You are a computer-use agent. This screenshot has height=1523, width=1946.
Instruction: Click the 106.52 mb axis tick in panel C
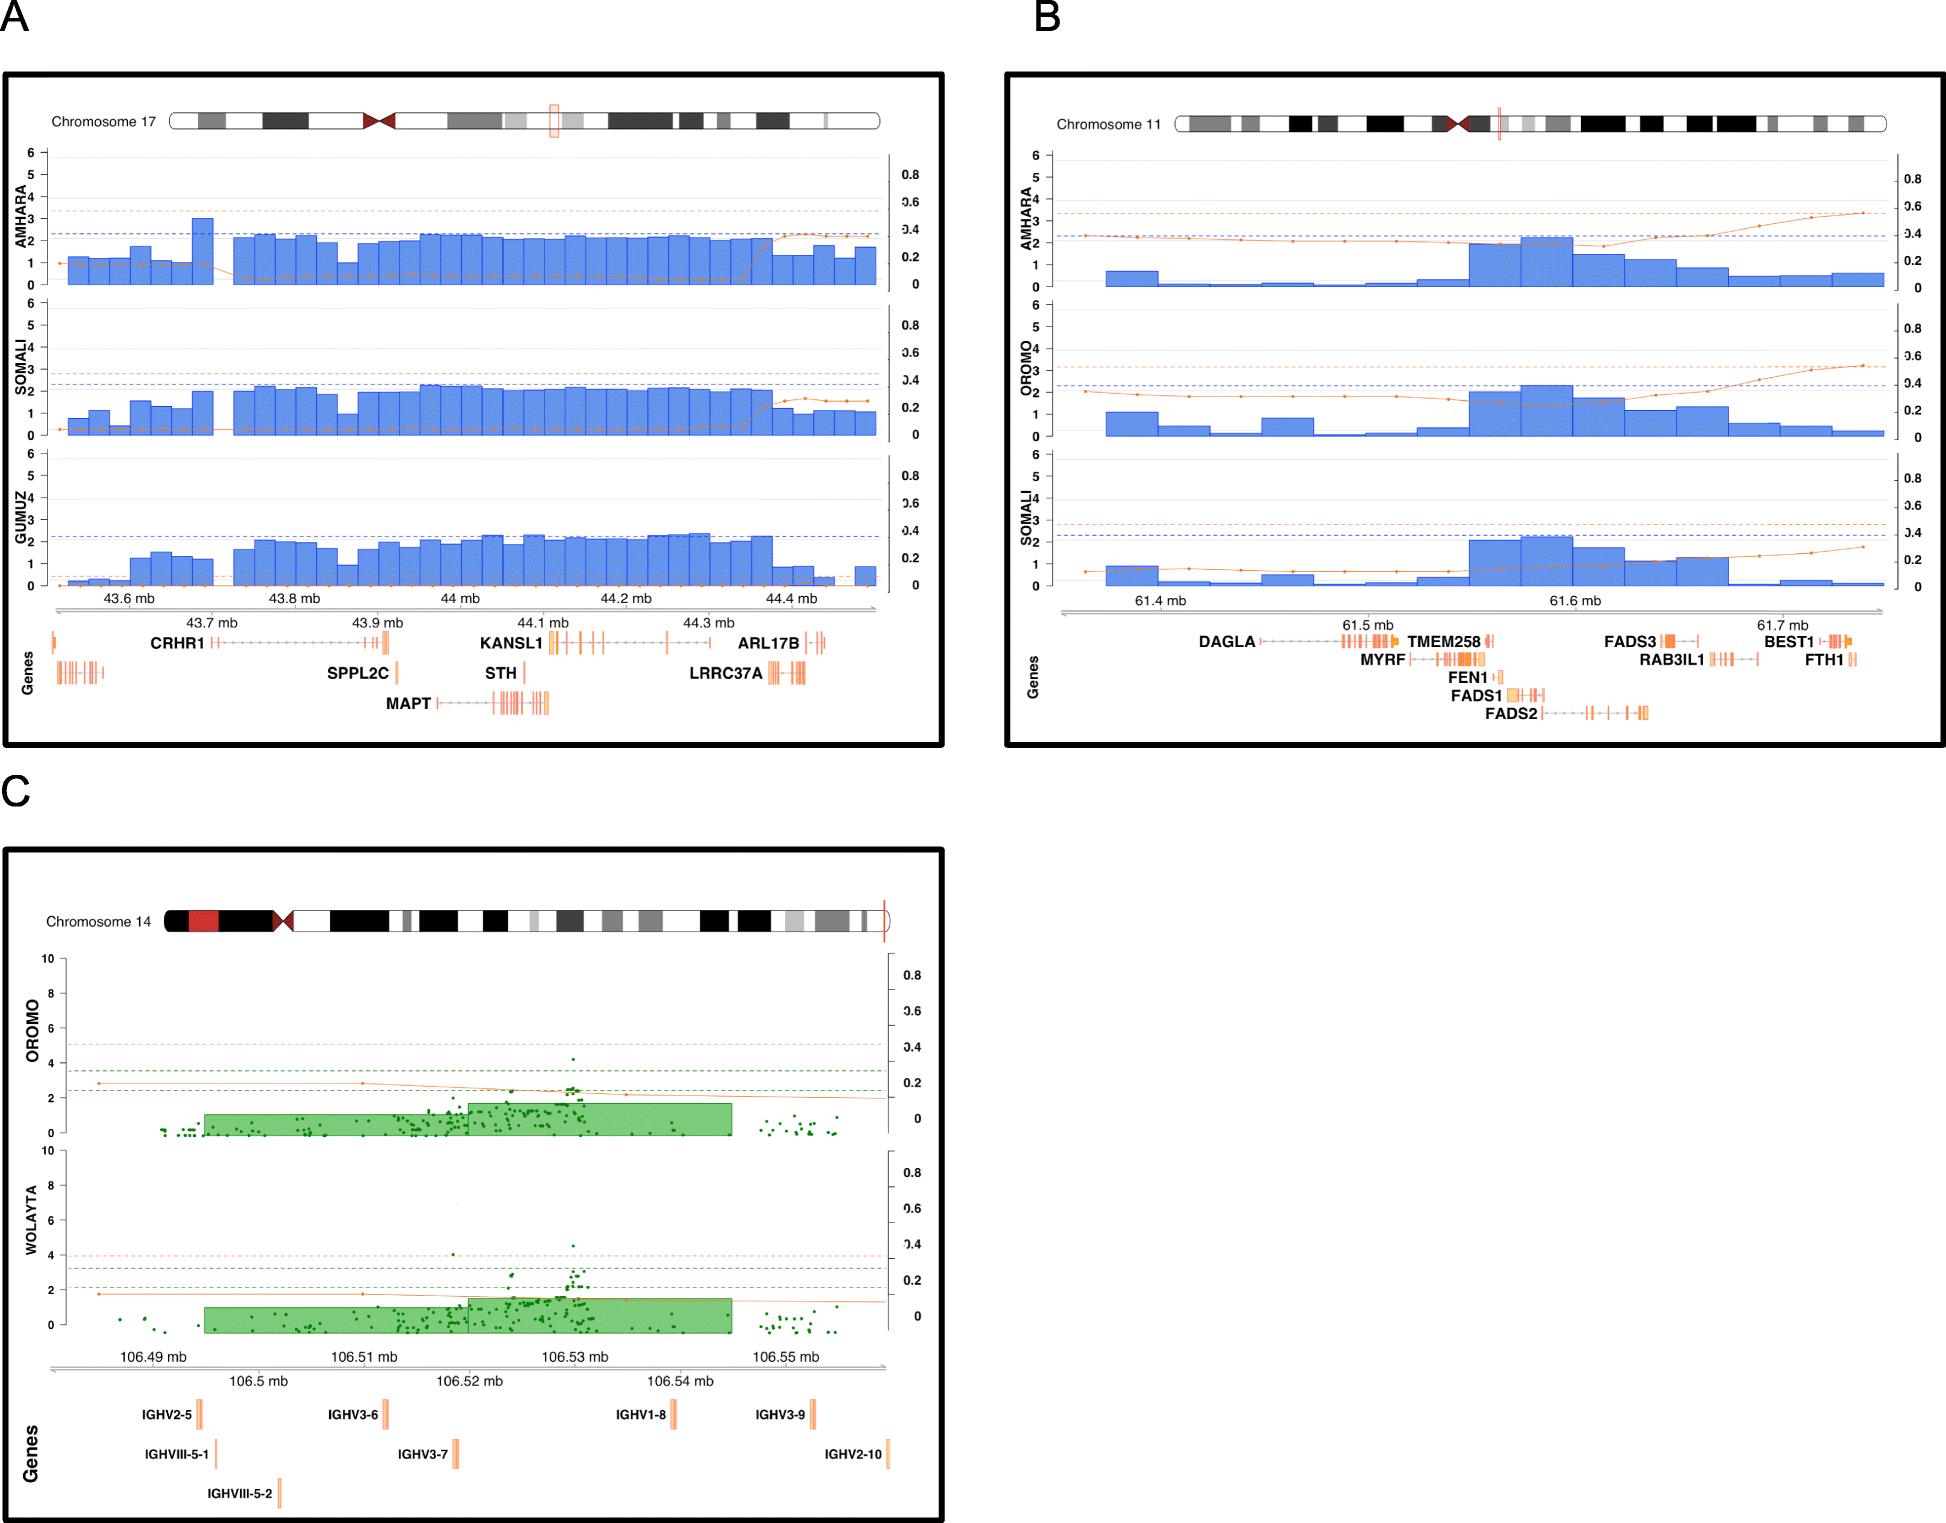[x=469, y=1381]
